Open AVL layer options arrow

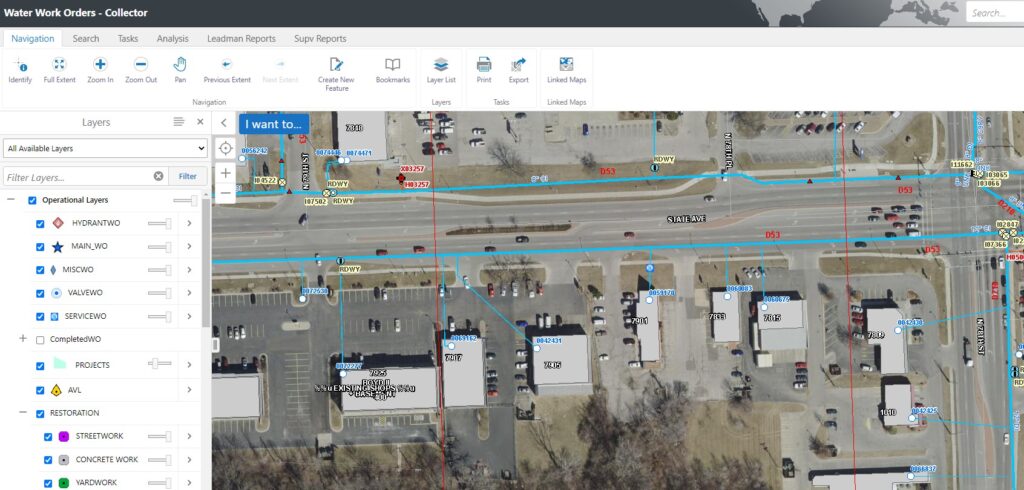pyautogui.click(x=189, y=390)
